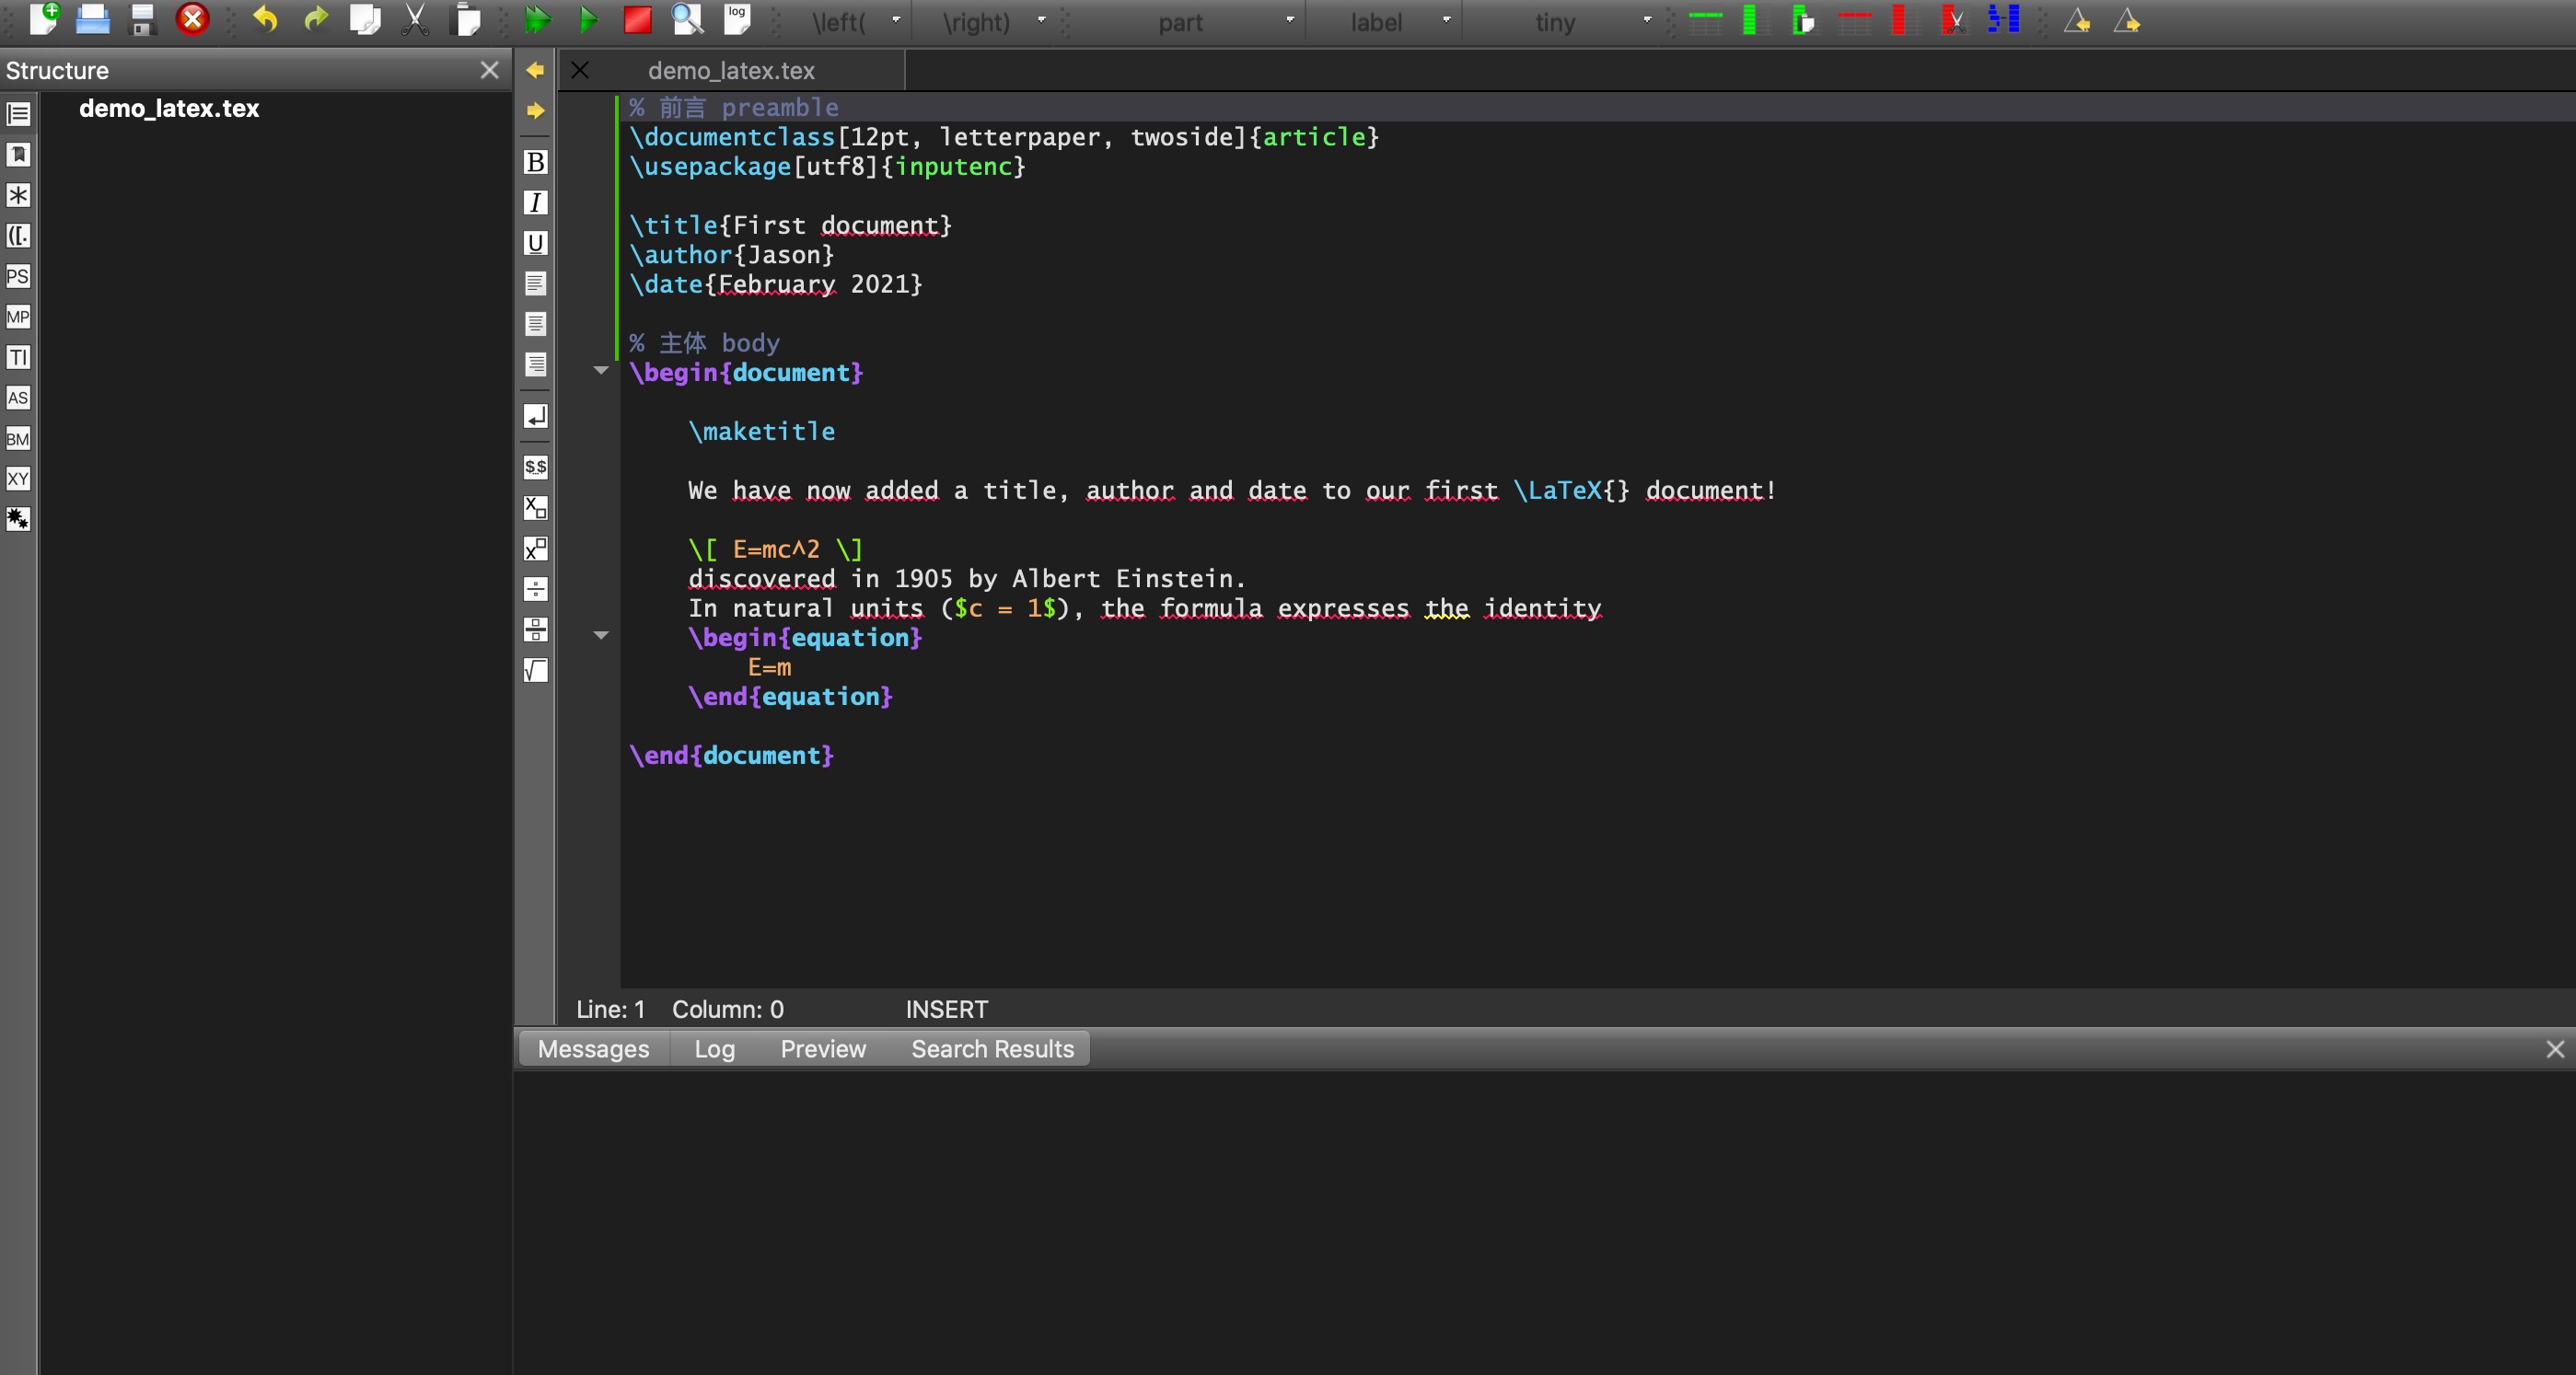Redo the last undone edit
Image resolution: width=2576 pixels, height=1375 pixels.
[315, 19]
